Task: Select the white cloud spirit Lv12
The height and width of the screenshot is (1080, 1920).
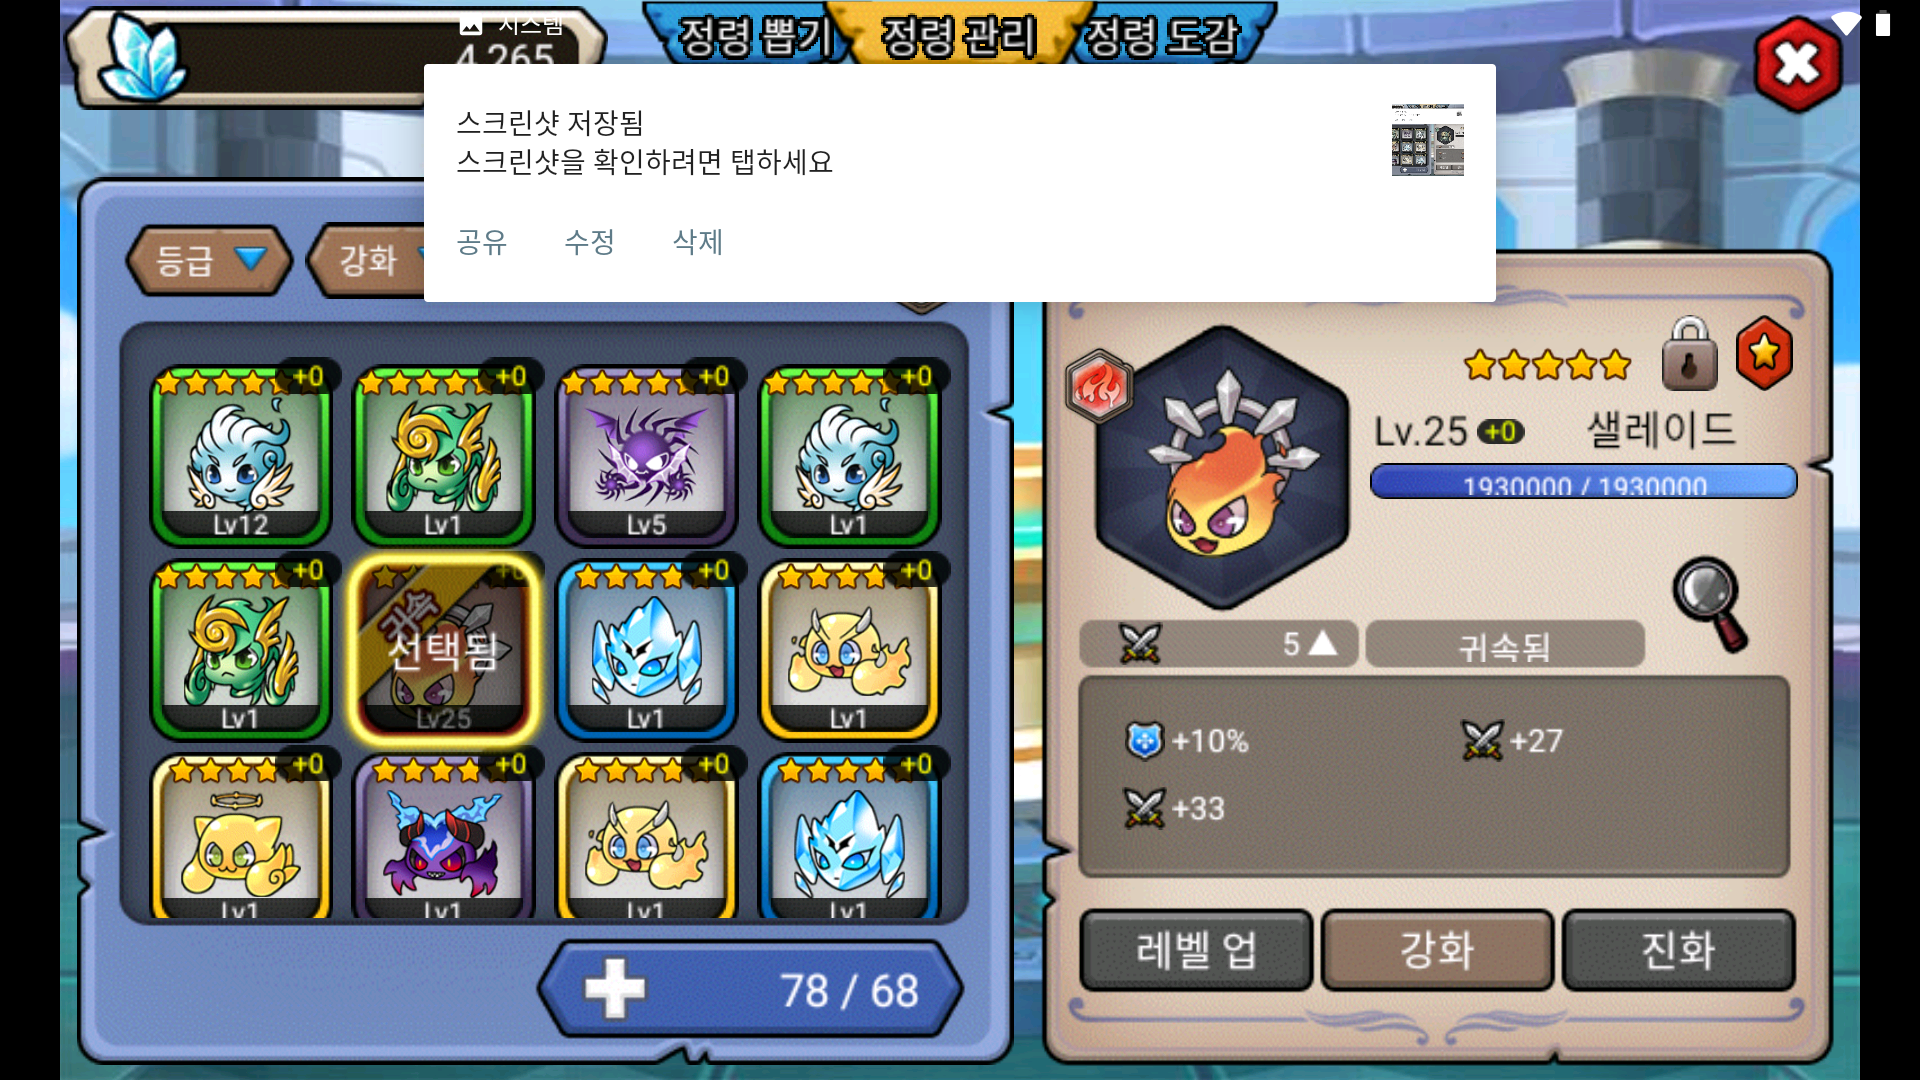Action: point(240,454)
